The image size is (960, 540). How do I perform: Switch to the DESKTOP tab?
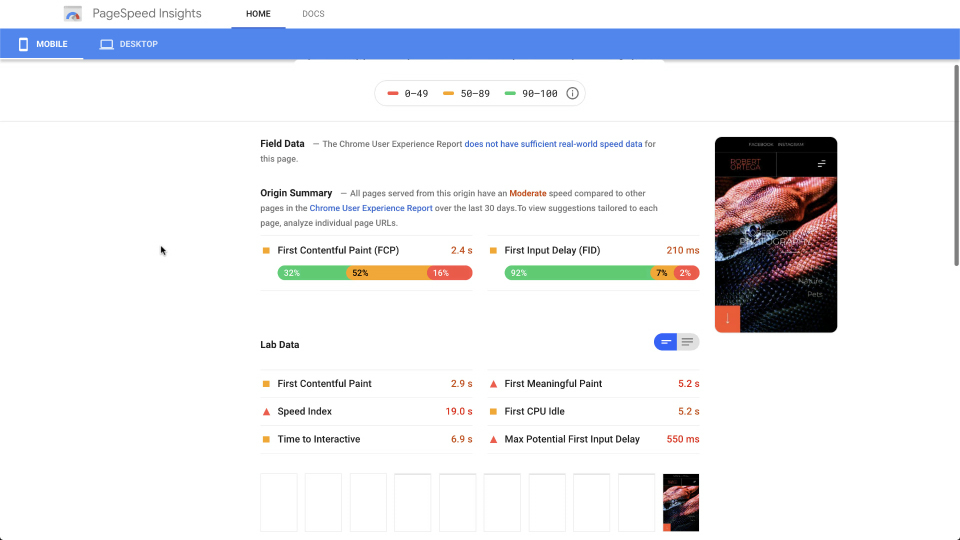click(x=129, y=44)
